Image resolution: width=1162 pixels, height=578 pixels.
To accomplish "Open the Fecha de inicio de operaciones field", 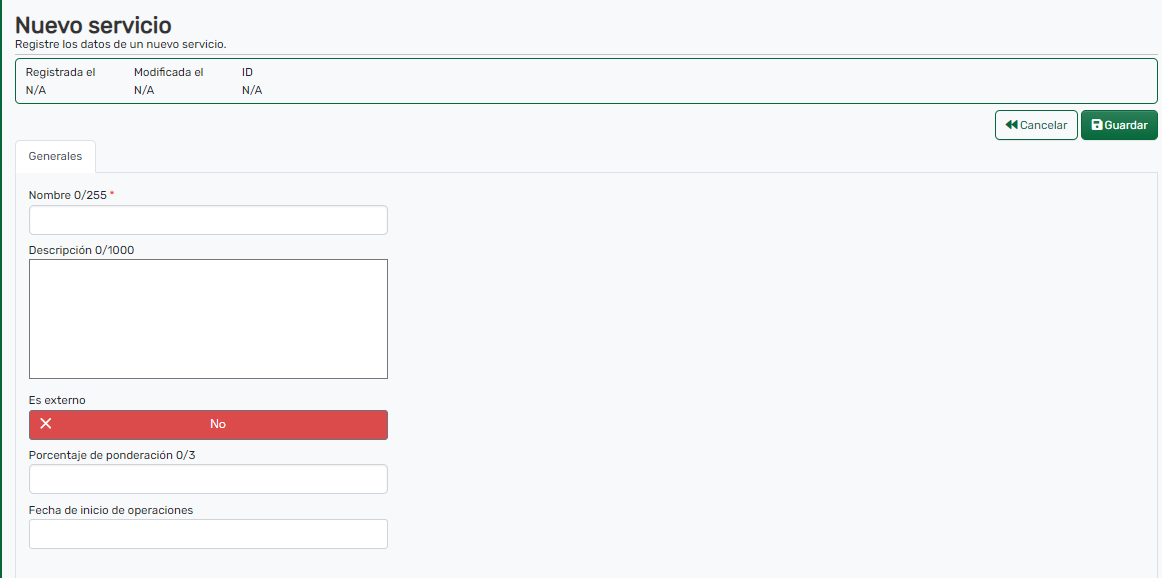I will point(208,534).
